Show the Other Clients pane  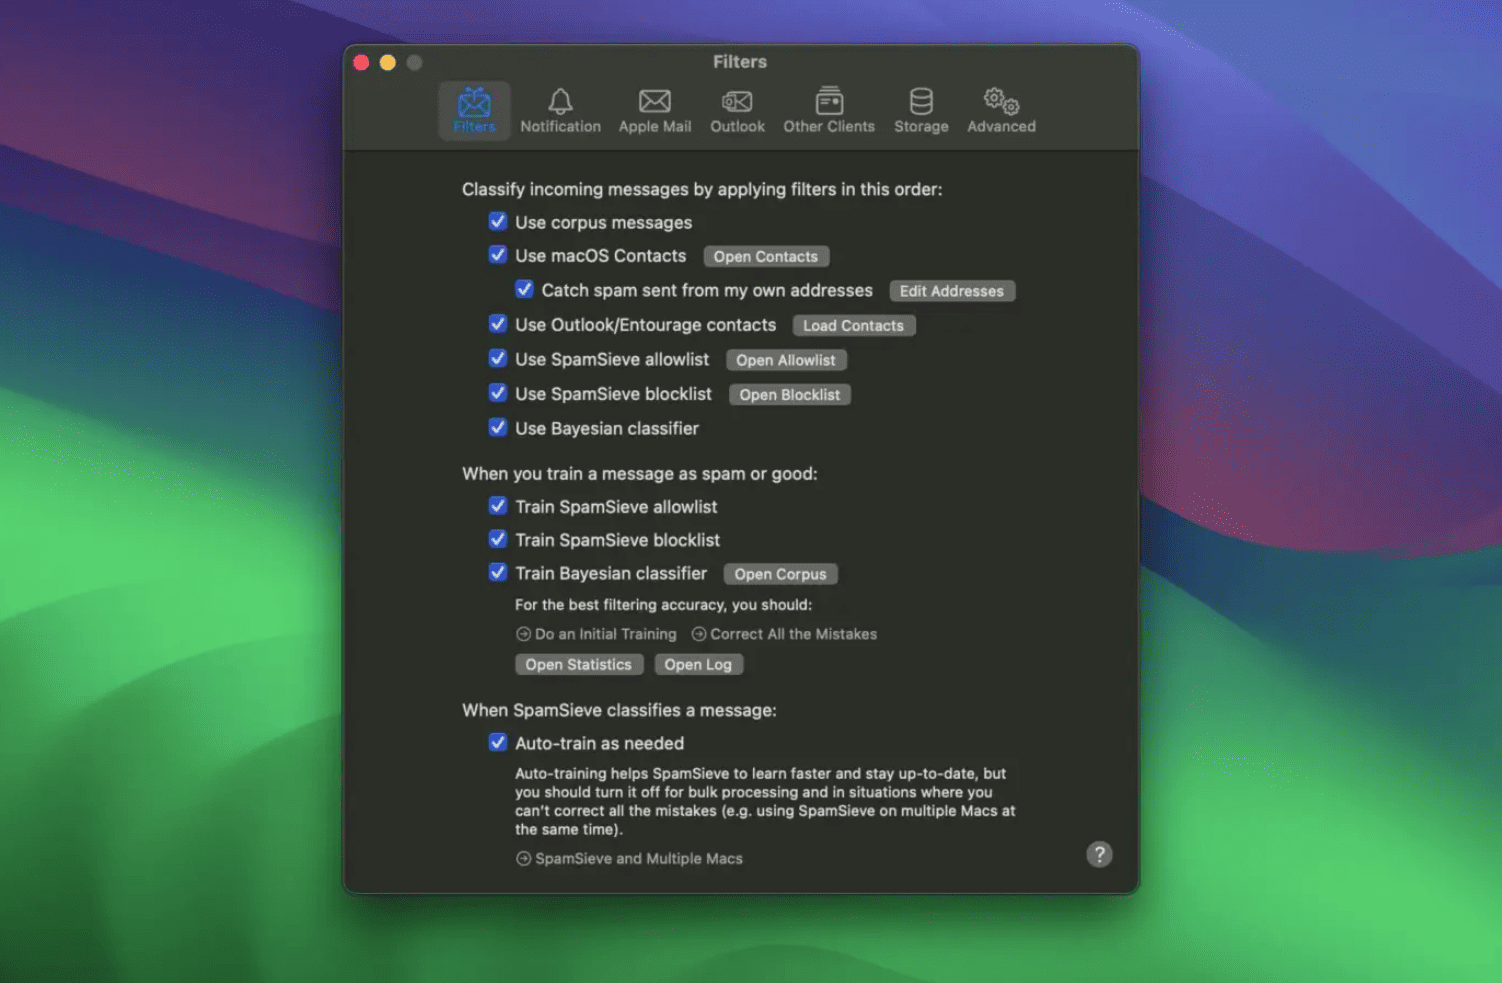[x=829, y=110]
